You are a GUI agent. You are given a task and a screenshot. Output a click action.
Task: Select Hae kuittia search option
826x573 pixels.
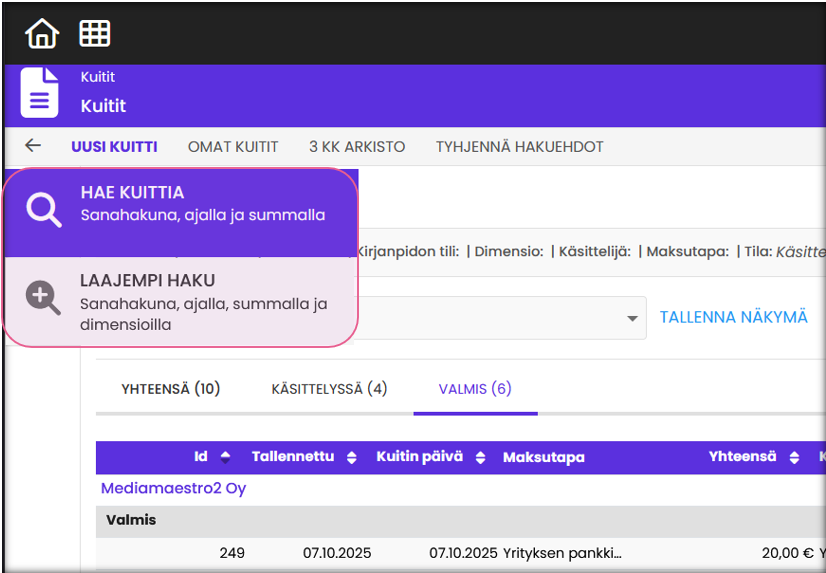pos(180,203)
